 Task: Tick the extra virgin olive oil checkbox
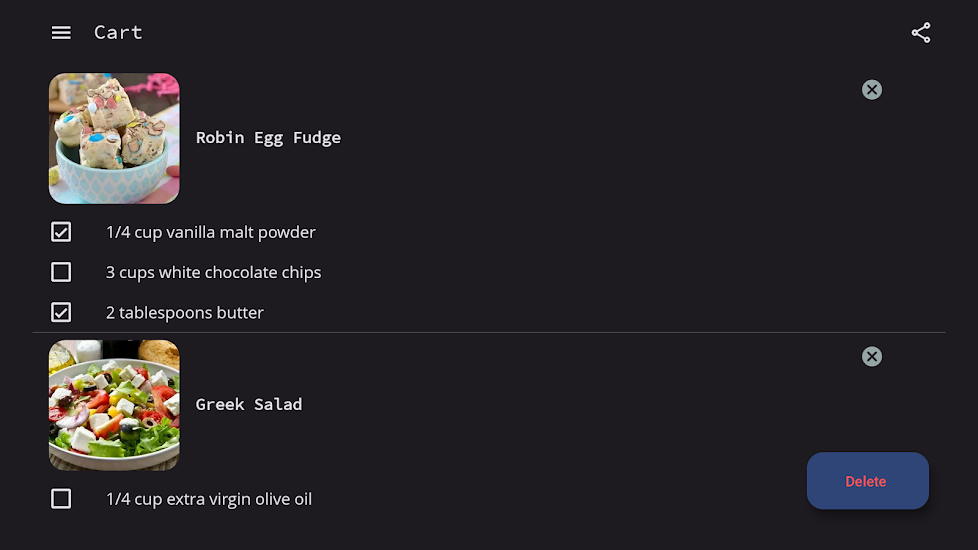coord(61,499)
